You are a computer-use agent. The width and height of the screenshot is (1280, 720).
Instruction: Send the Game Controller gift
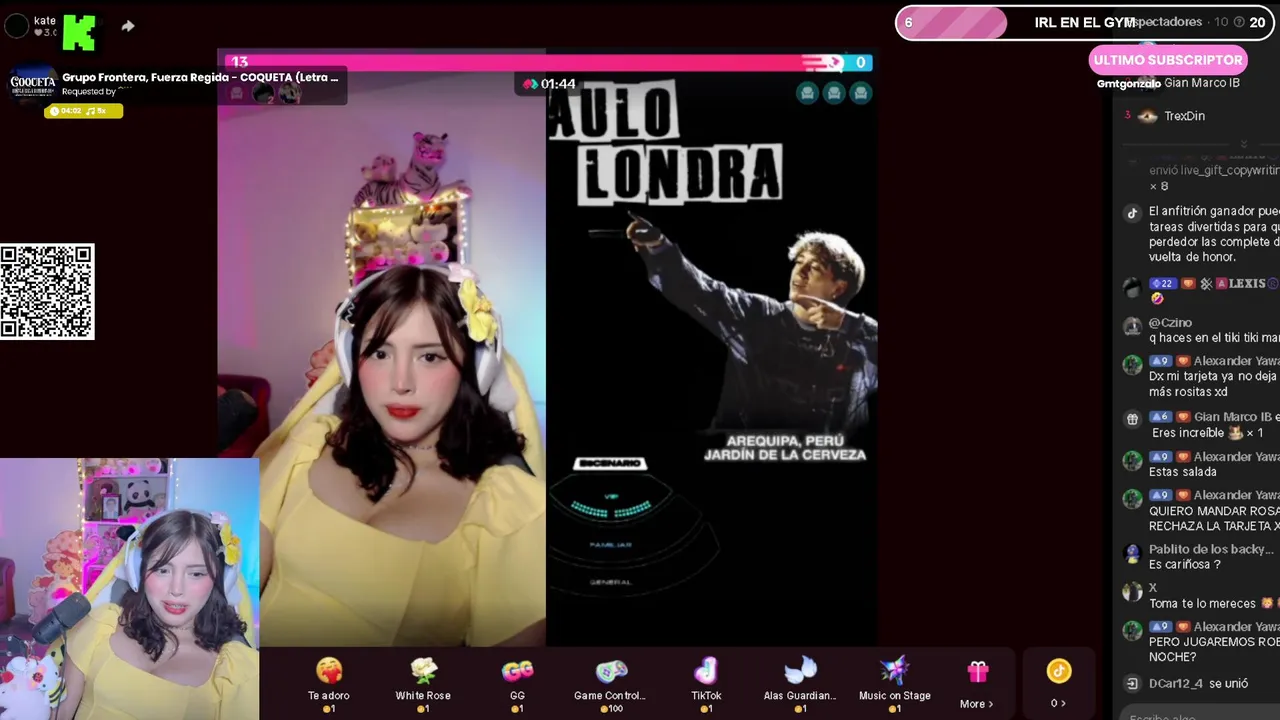click(610, 683)
